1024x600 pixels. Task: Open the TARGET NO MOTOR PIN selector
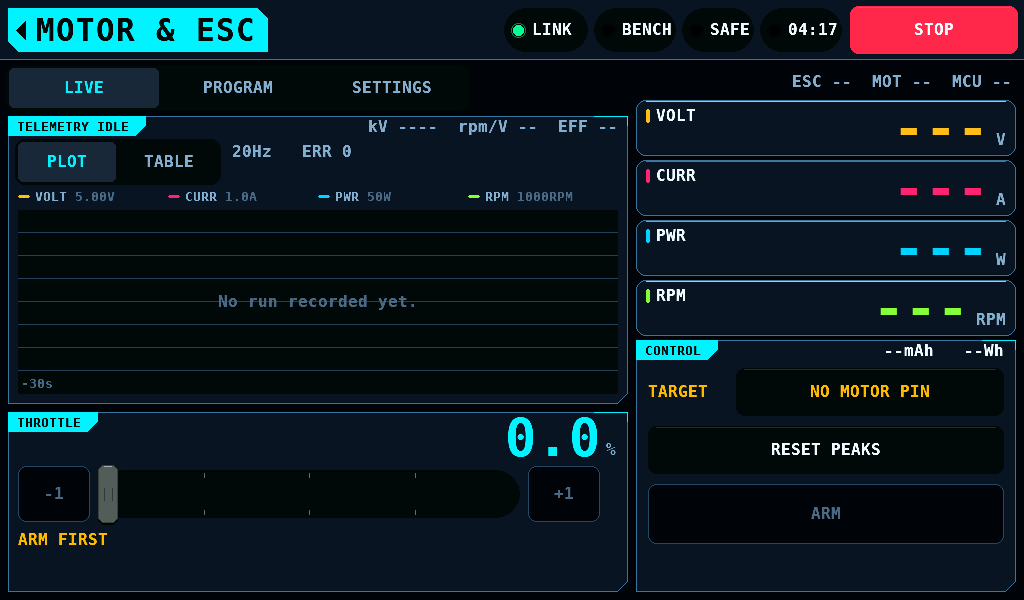(x=869, y=392)
